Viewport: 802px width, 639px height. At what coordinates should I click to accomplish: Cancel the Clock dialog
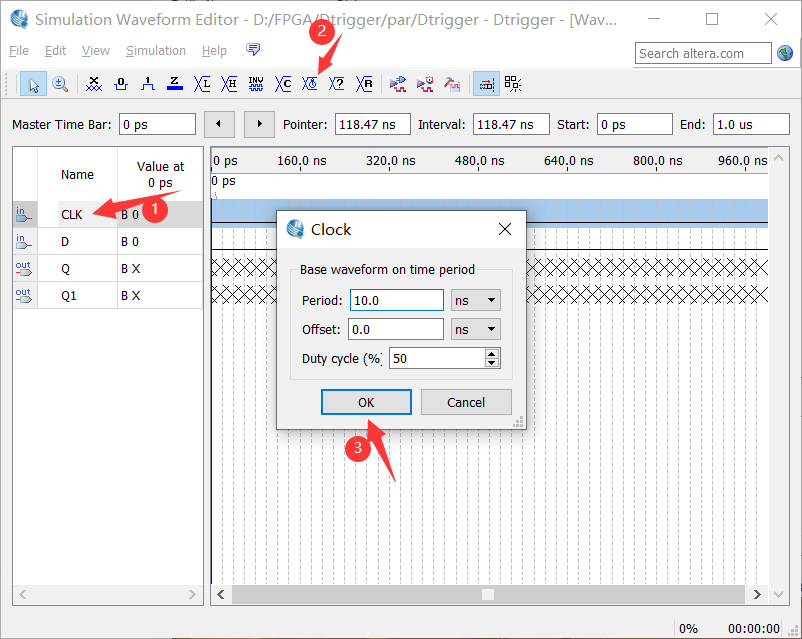click(466, 402)
